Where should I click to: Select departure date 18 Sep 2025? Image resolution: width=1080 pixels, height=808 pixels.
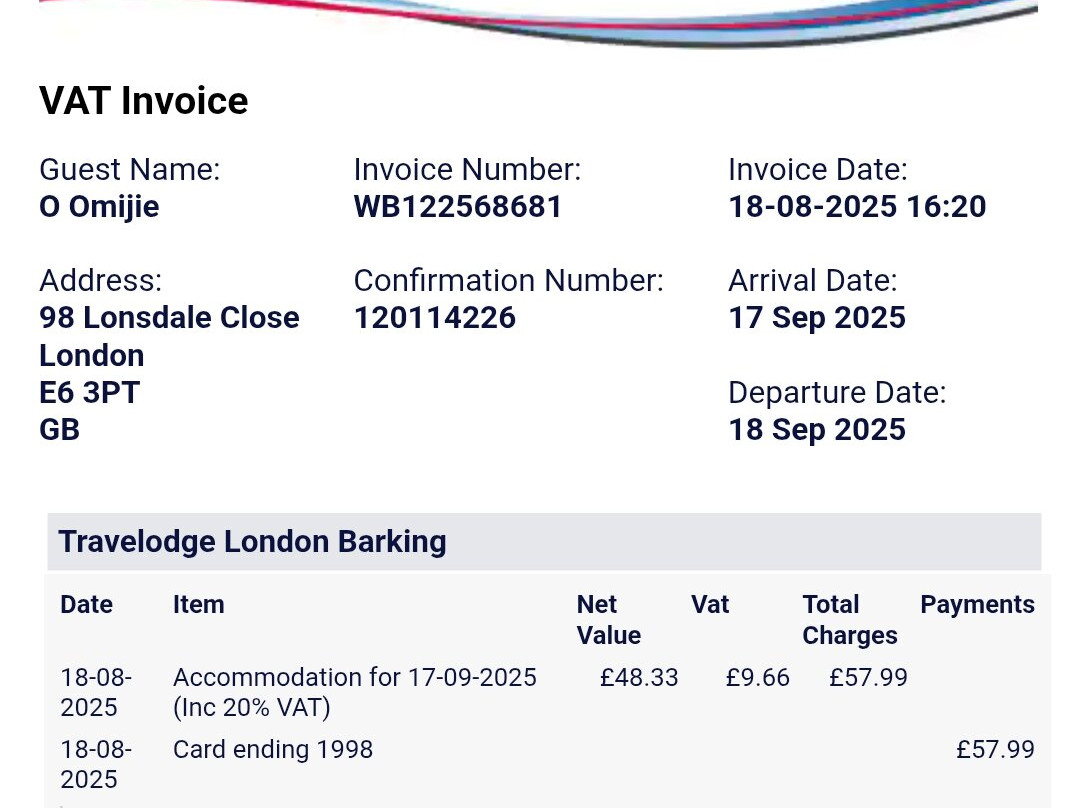point(817,430)
